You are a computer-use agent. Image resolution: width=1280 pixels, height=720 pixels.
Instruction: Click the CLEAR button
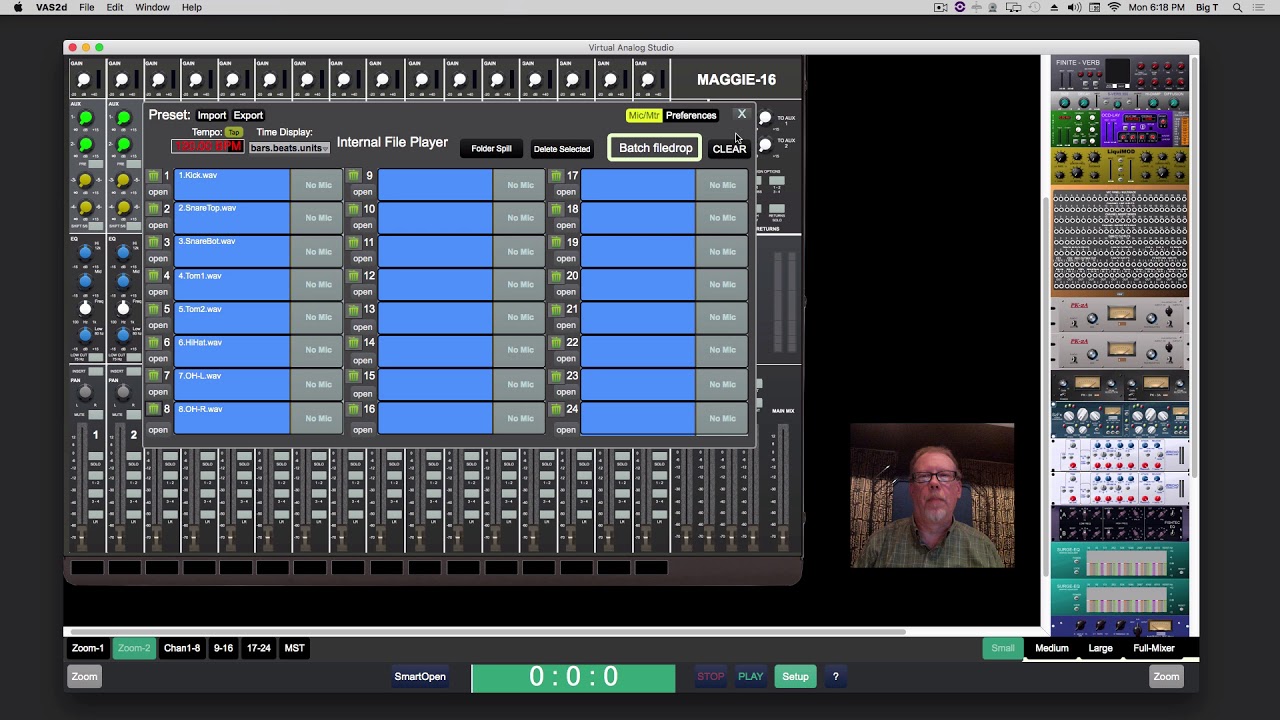(x=729, y=149)
